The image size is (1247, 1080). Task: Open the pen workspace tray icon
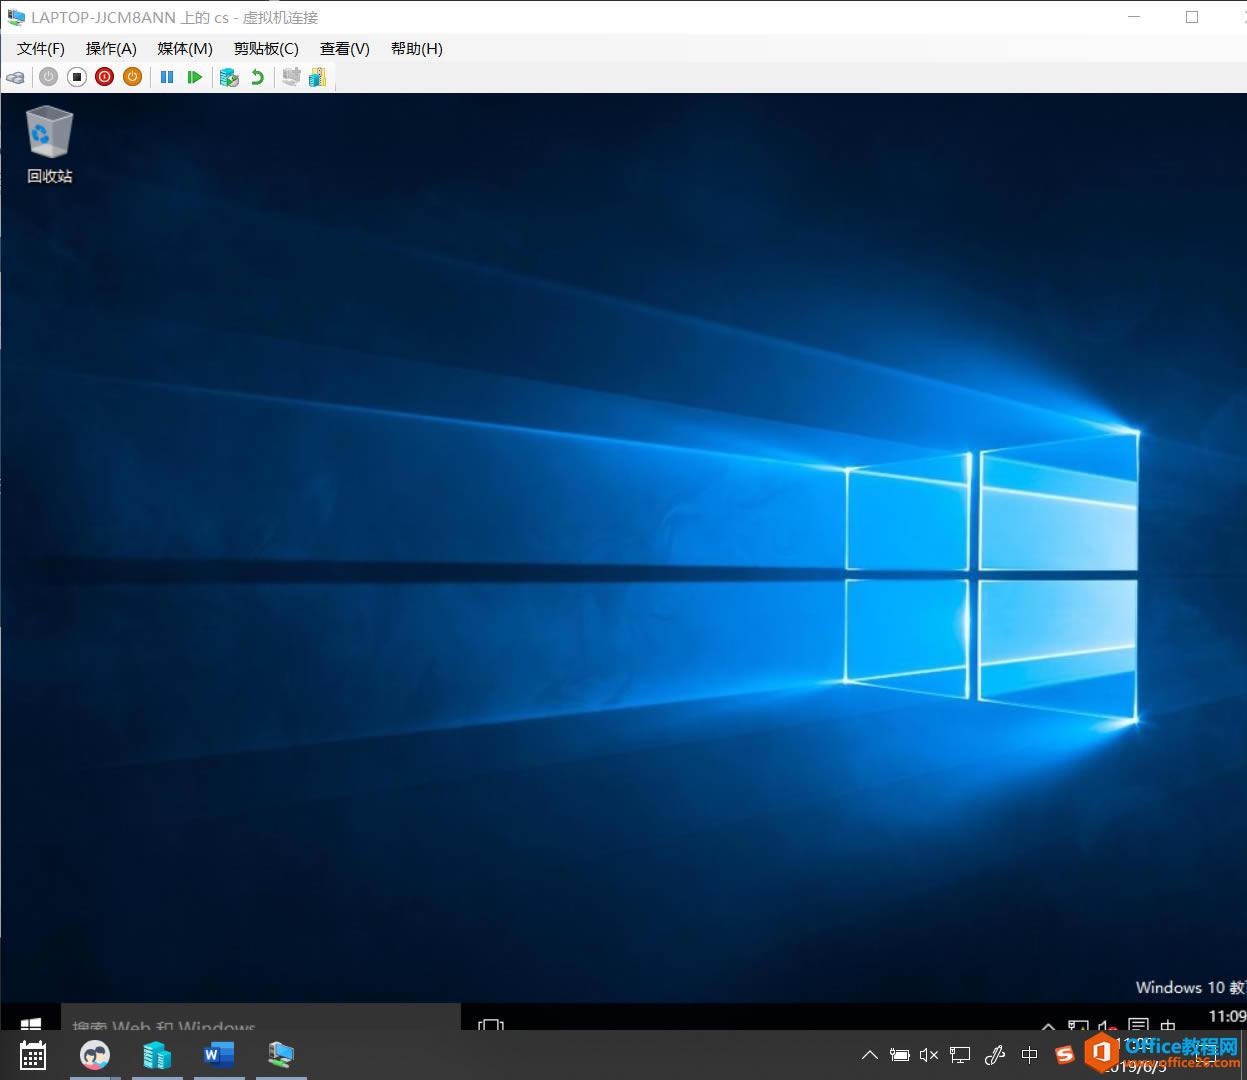(995, 1055)
